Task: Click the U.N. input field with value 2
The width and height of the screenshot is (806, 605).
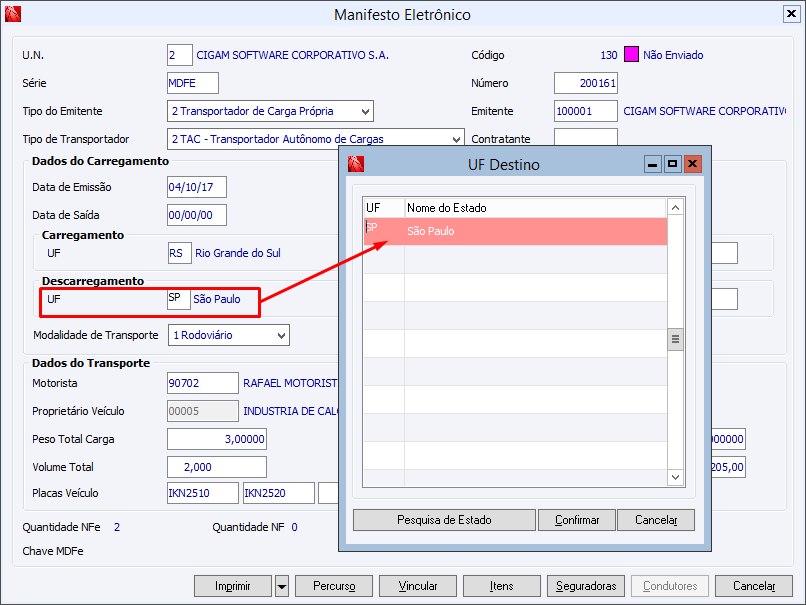Action: point(180,55)
